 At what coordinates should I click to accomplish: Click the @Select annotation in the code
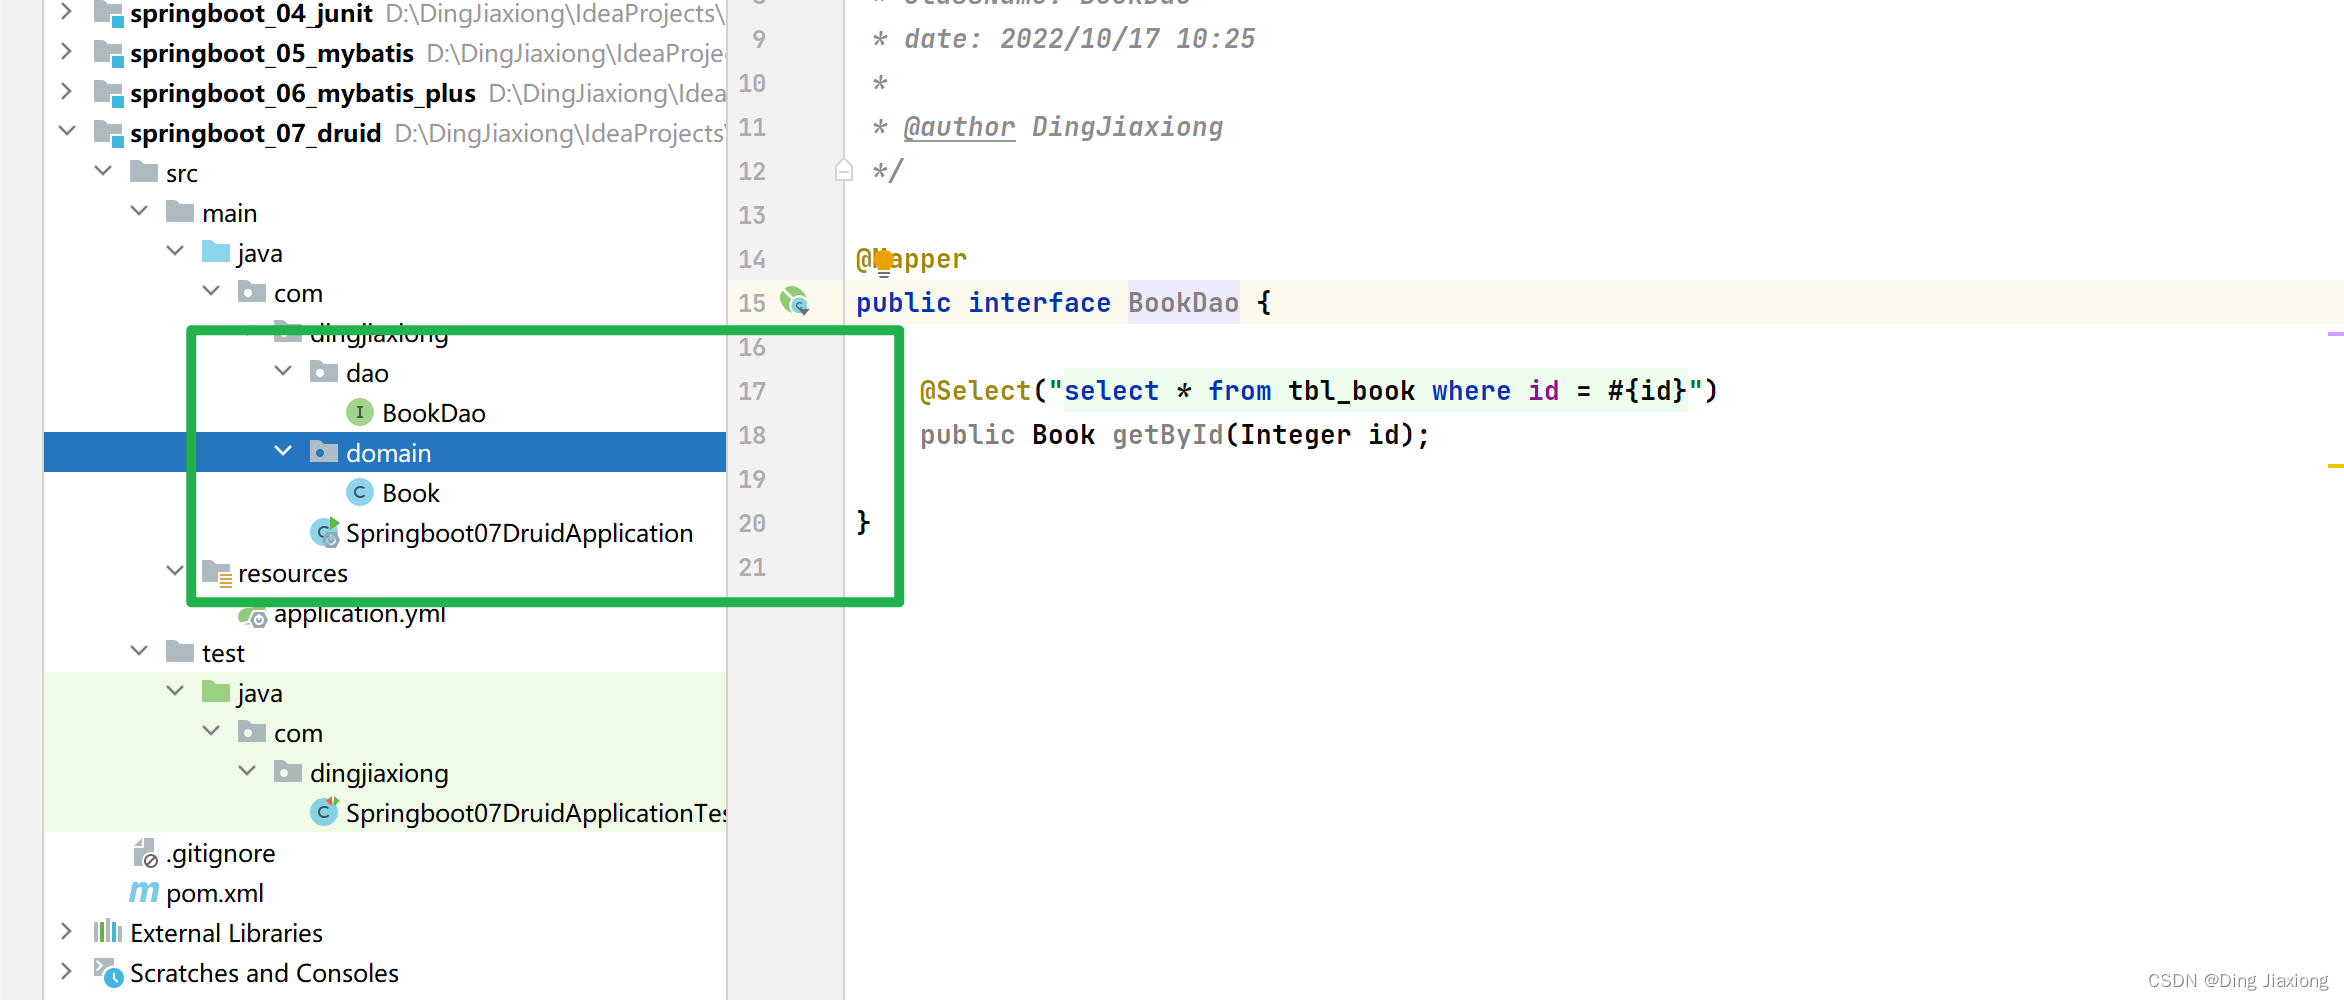(975, 390)
